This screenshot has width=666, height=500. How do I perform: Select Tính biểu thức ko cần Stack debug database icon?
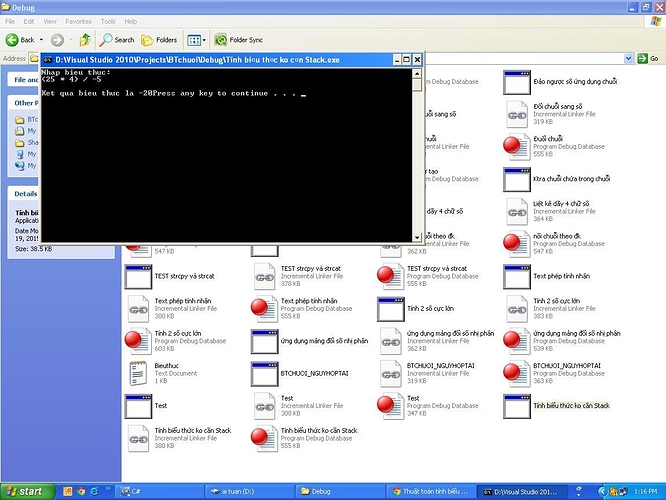click(x=263, y=438)
